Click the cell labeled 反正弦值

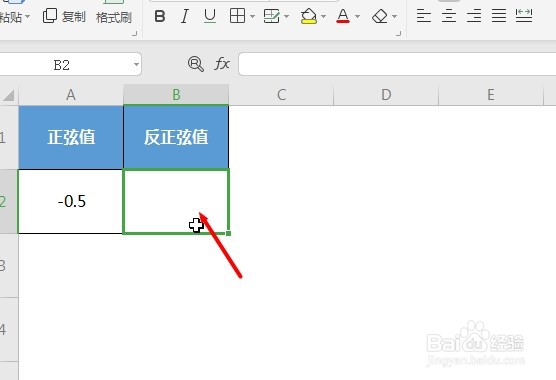click(x=176, y=137)
